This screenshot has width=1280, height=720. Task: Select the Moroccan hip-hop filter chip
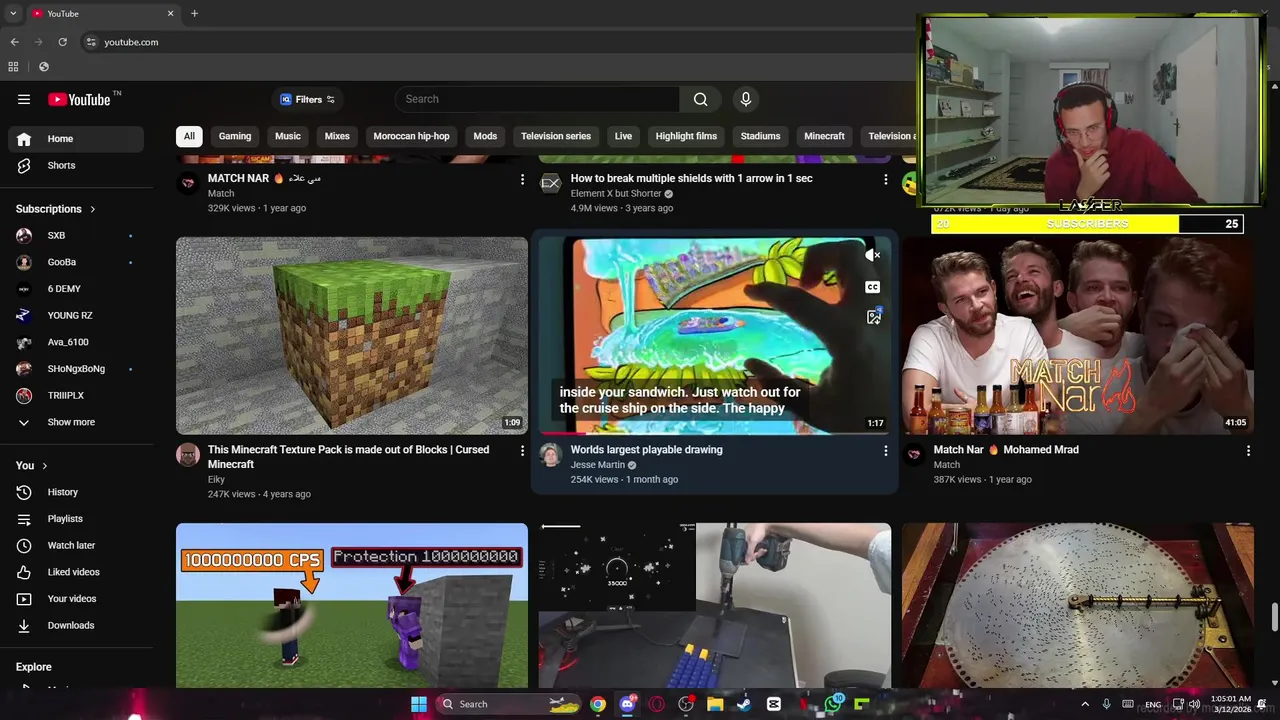411,136
